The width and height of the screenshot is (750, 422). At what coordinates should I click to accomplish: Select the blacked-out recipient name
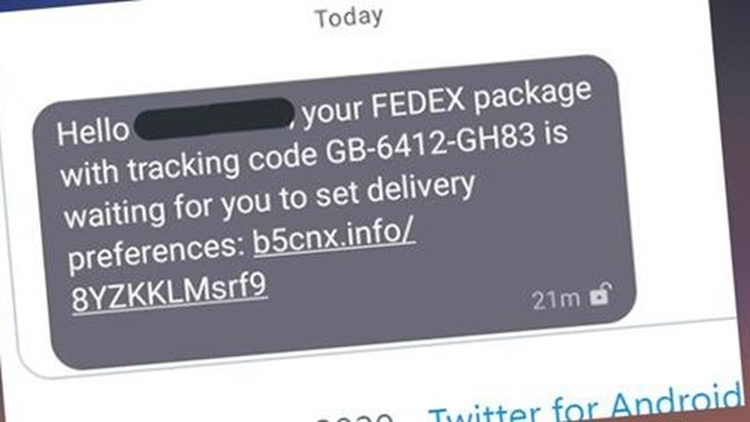coord(214,119)
